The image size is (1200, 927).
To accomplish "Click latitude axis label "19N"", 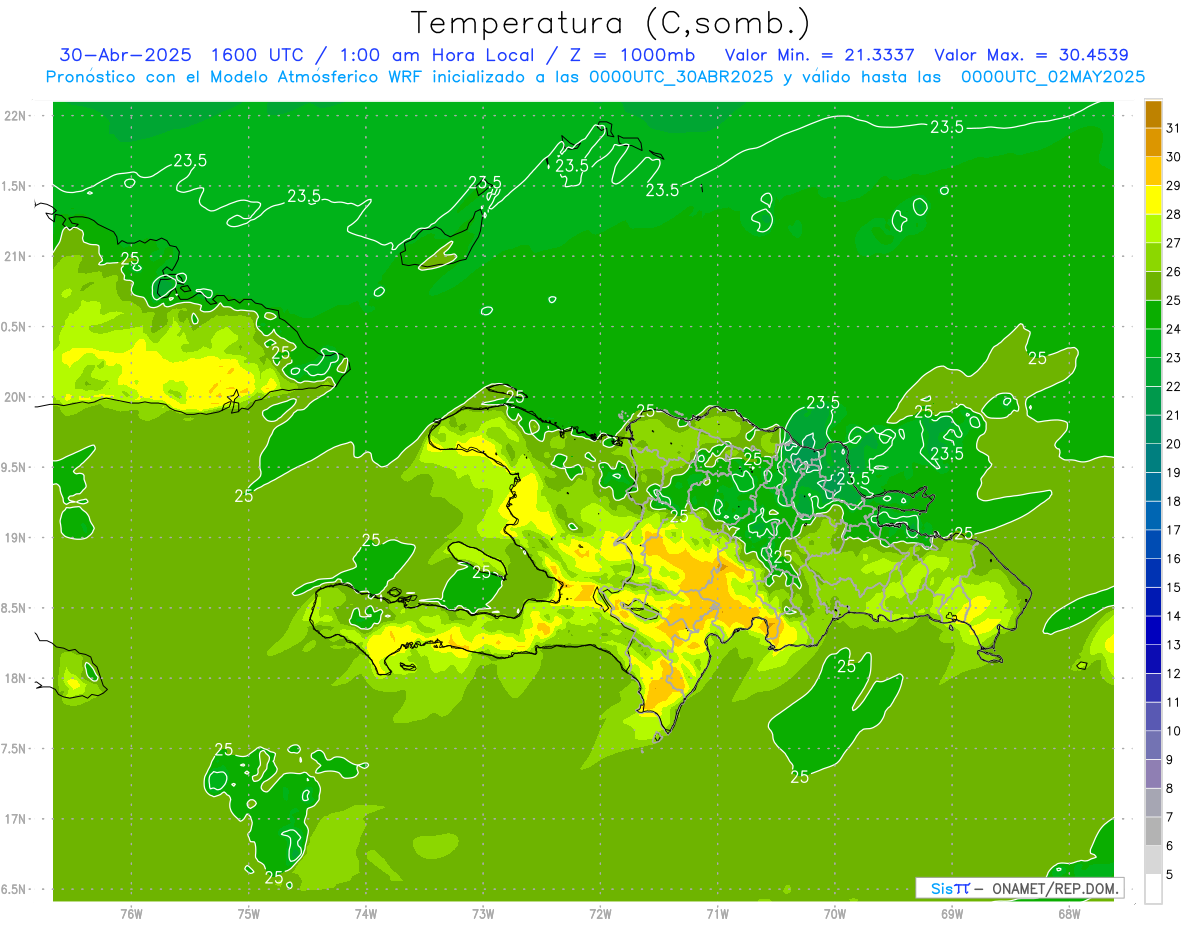I will 15,538.
